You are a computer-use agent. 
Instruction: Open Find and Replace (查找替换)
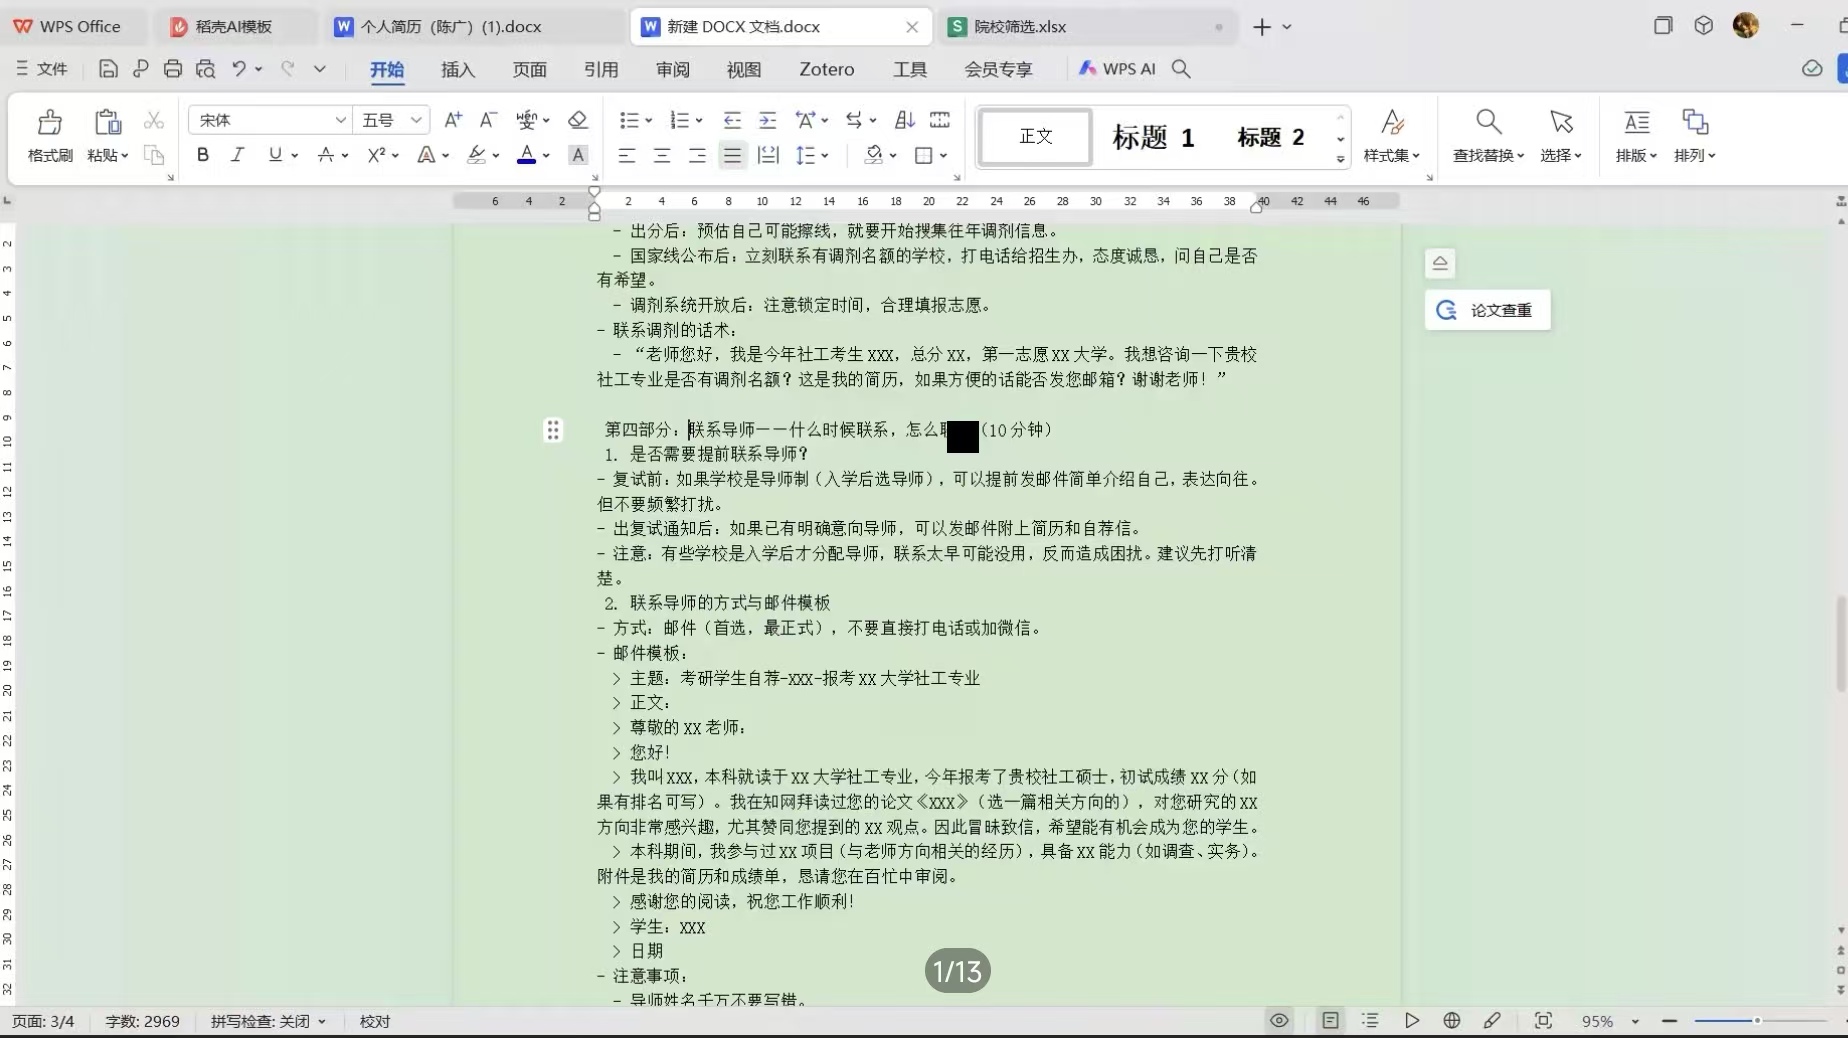click(1488, 135)
